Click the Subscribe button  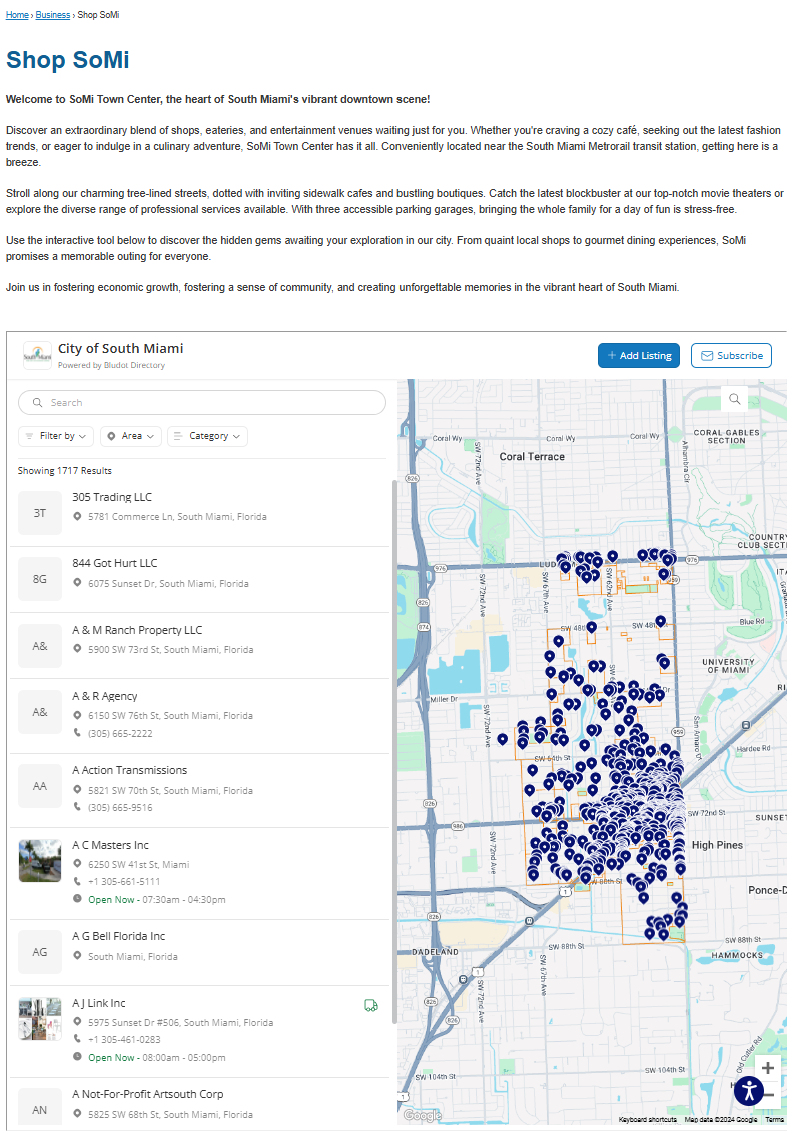coord(731,355)
